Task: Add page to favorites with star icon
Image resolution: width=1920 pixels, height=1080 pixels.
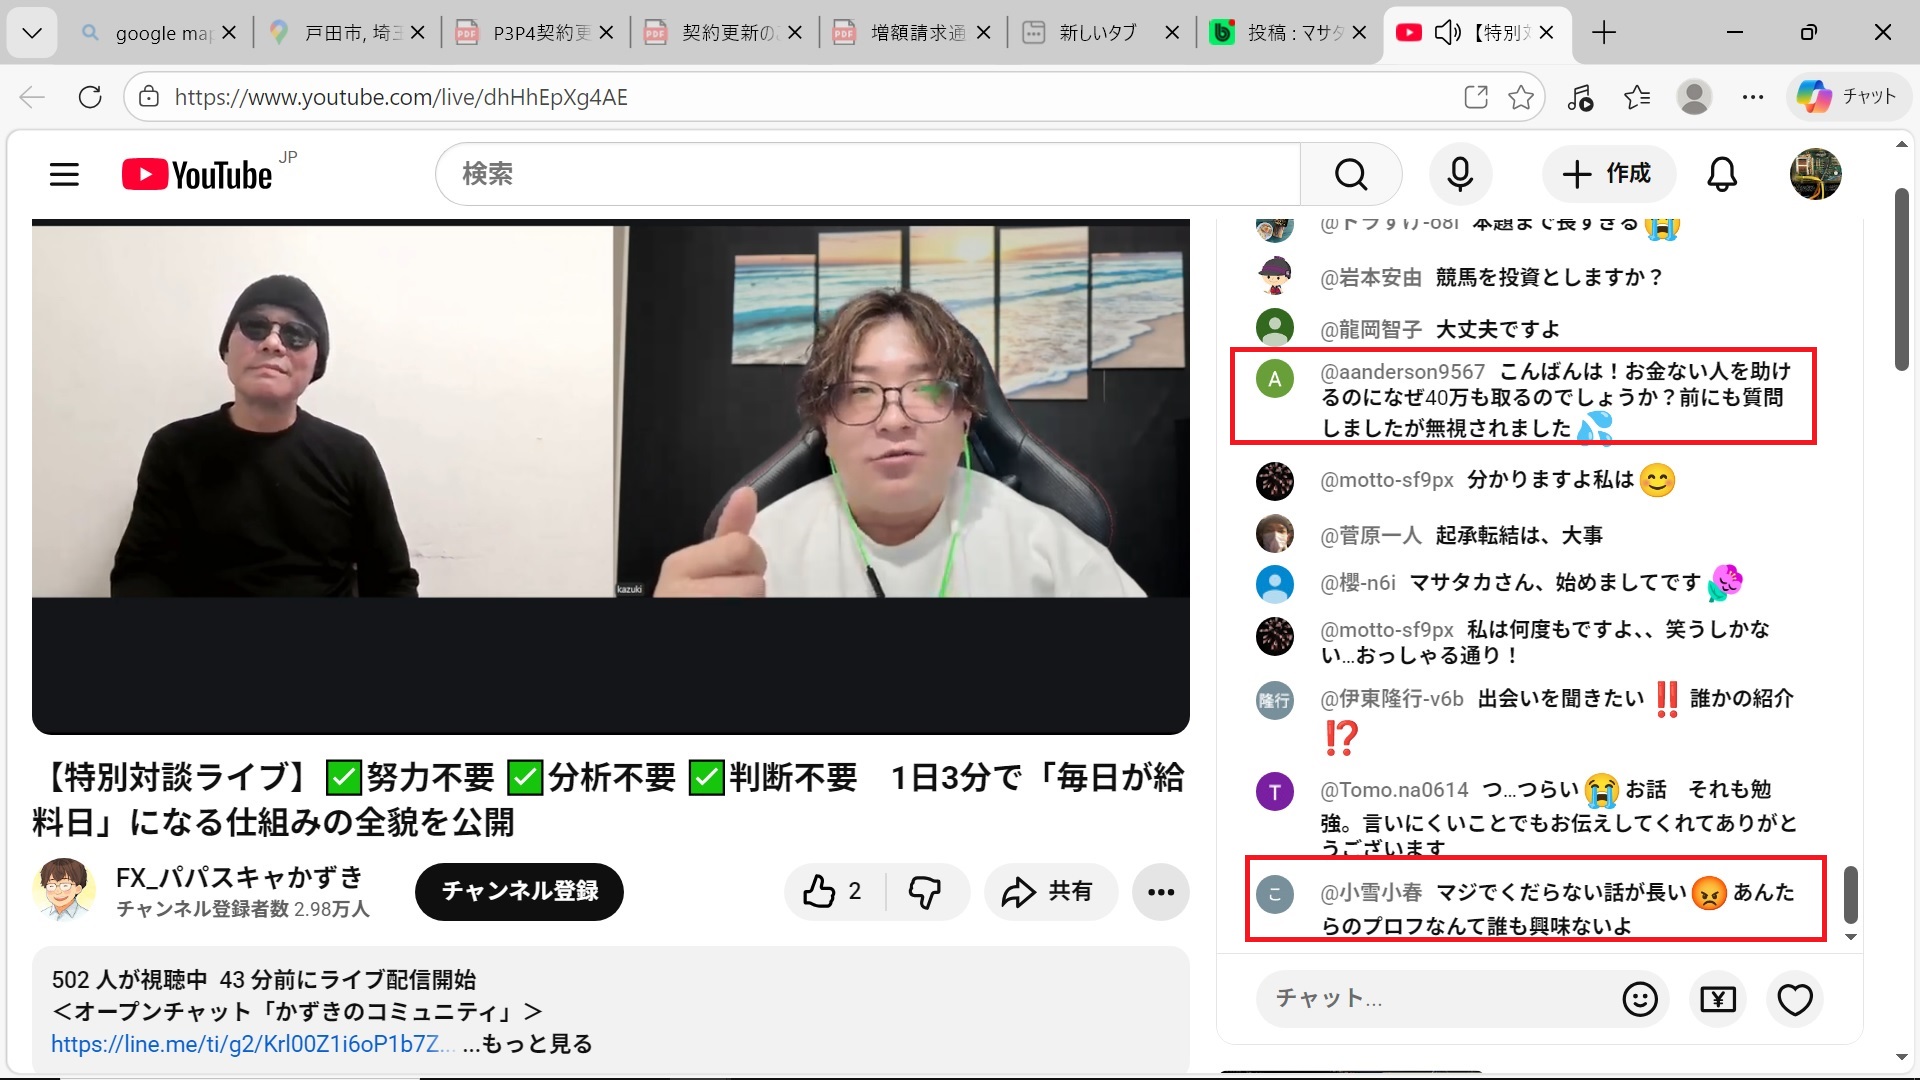Action: click(x=1521, y=97)
